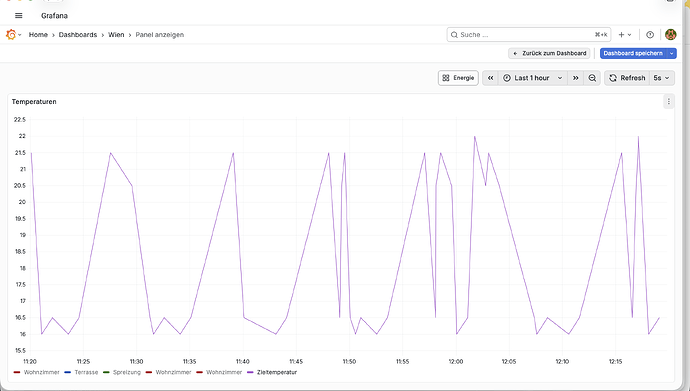Viewport: 690px width, 391px height.
Task: Click the purple Zieltemperatur legend color swatch
Action: [250, 372]
